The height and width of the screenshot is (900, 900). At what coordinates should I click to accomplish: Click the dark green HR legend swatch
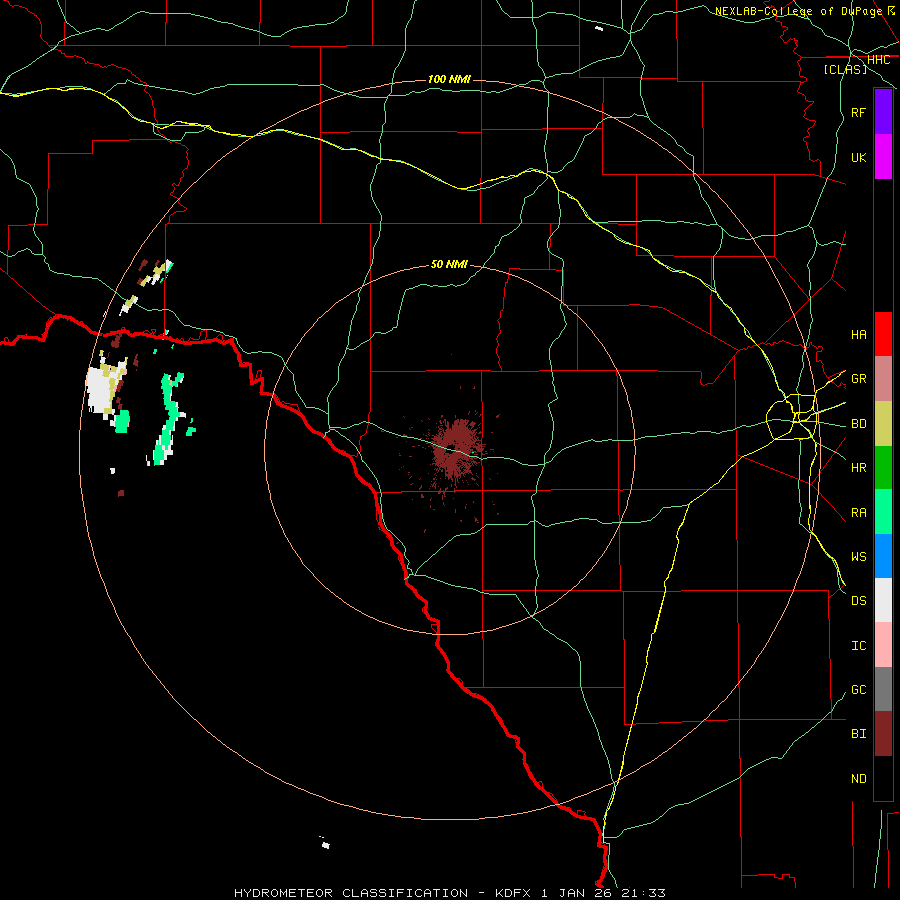883,468
